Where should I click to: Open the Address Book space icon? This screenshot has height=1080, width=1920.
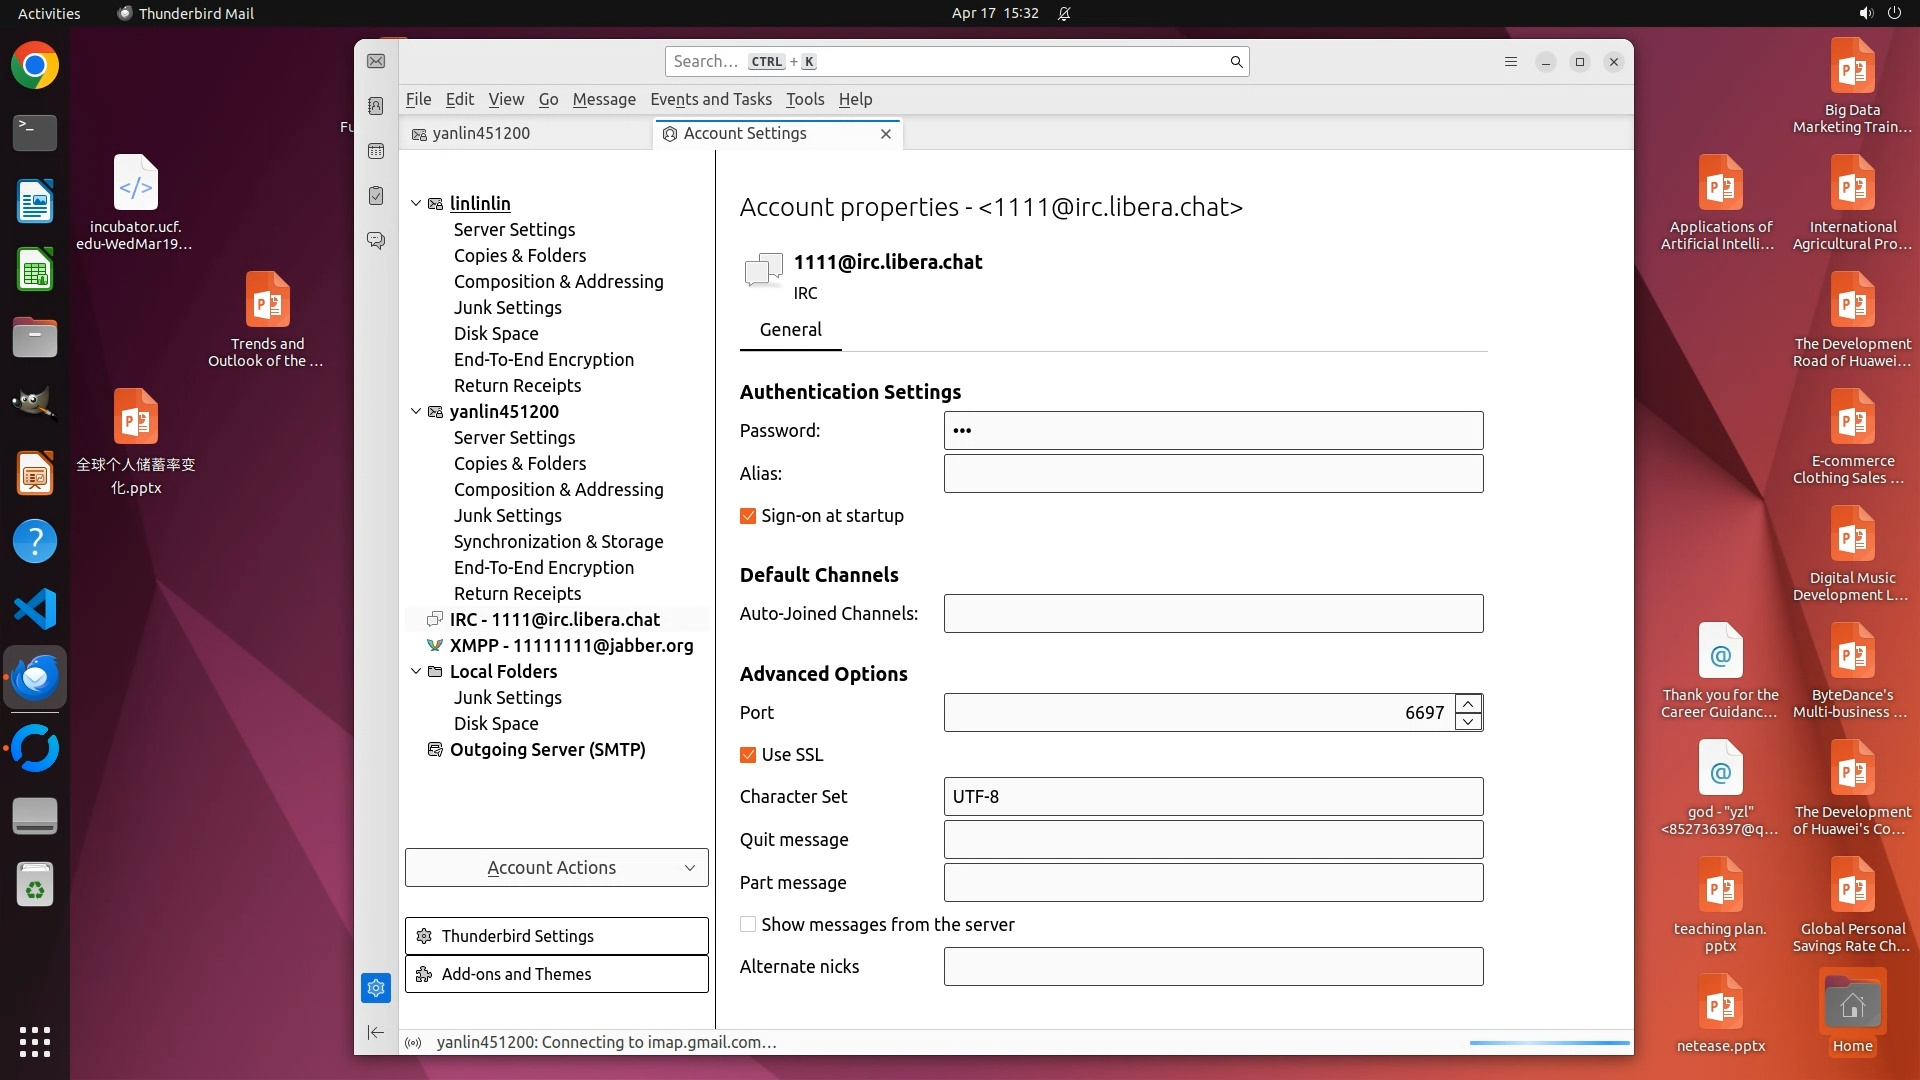point(376,106)
